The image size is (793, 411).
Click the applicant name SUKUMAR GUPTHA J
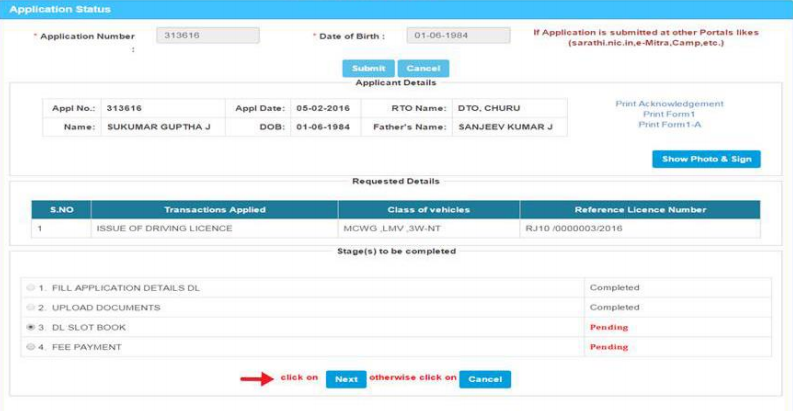coord(159,127)
